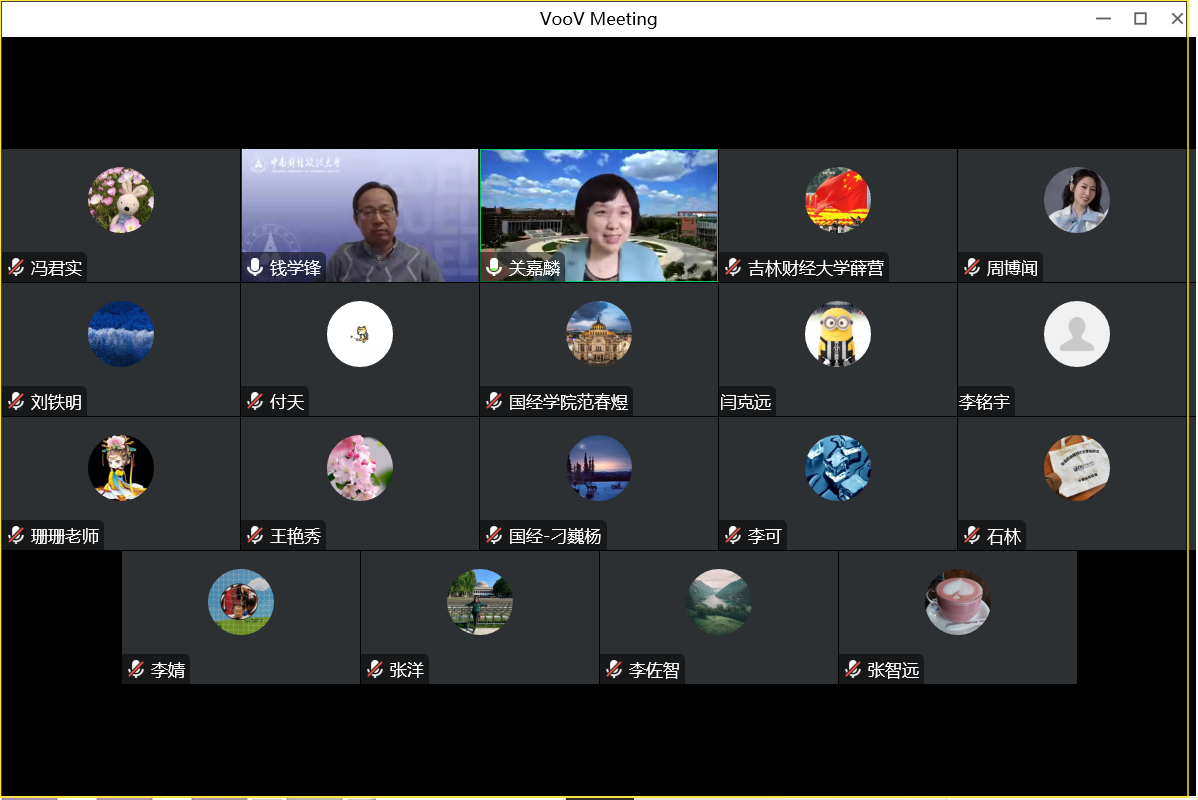Click the muted mic icon next to 张智远
Viewport: 1198px width, 800px height.
pyautogui.click(x=853, y=670)
